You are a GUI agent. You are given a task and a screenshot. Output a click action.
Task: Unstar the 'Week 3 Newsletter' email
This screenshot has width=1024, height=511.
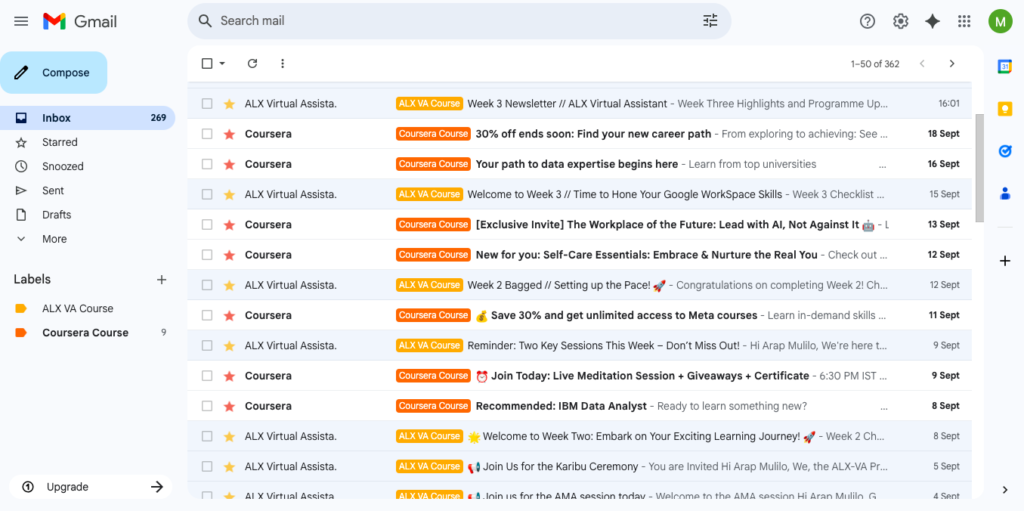pyautogui.click(x=229, y=104)
